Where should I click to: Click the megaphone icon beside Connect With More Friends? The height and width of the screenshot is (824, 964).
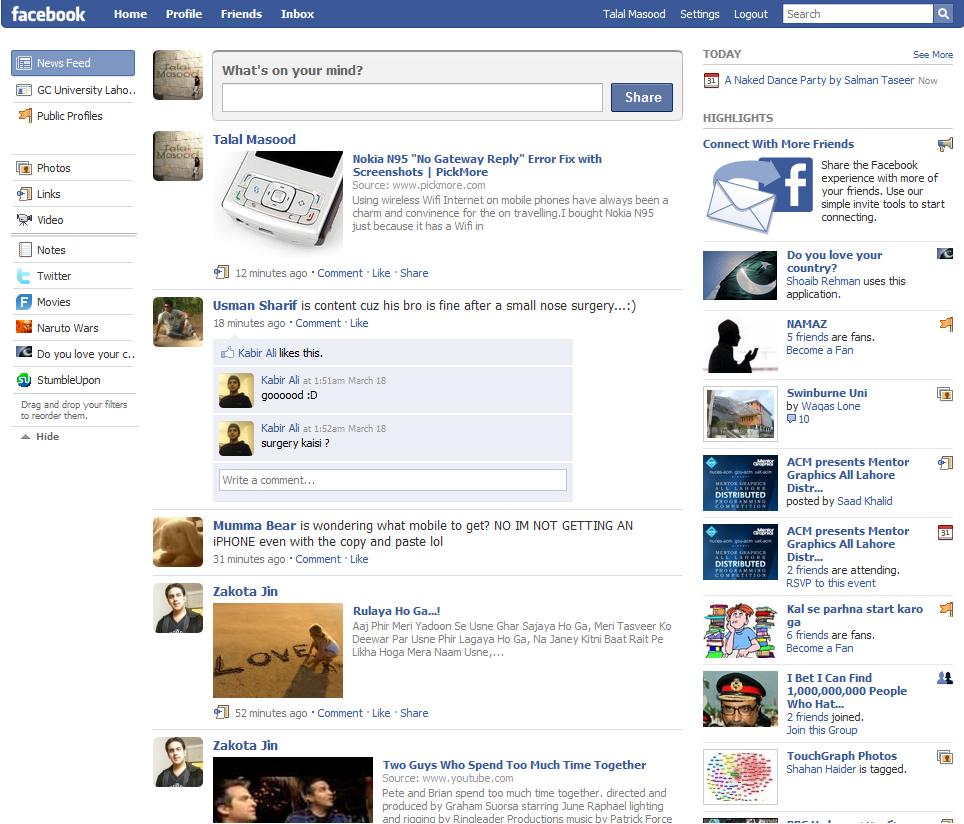click(945, 145)
